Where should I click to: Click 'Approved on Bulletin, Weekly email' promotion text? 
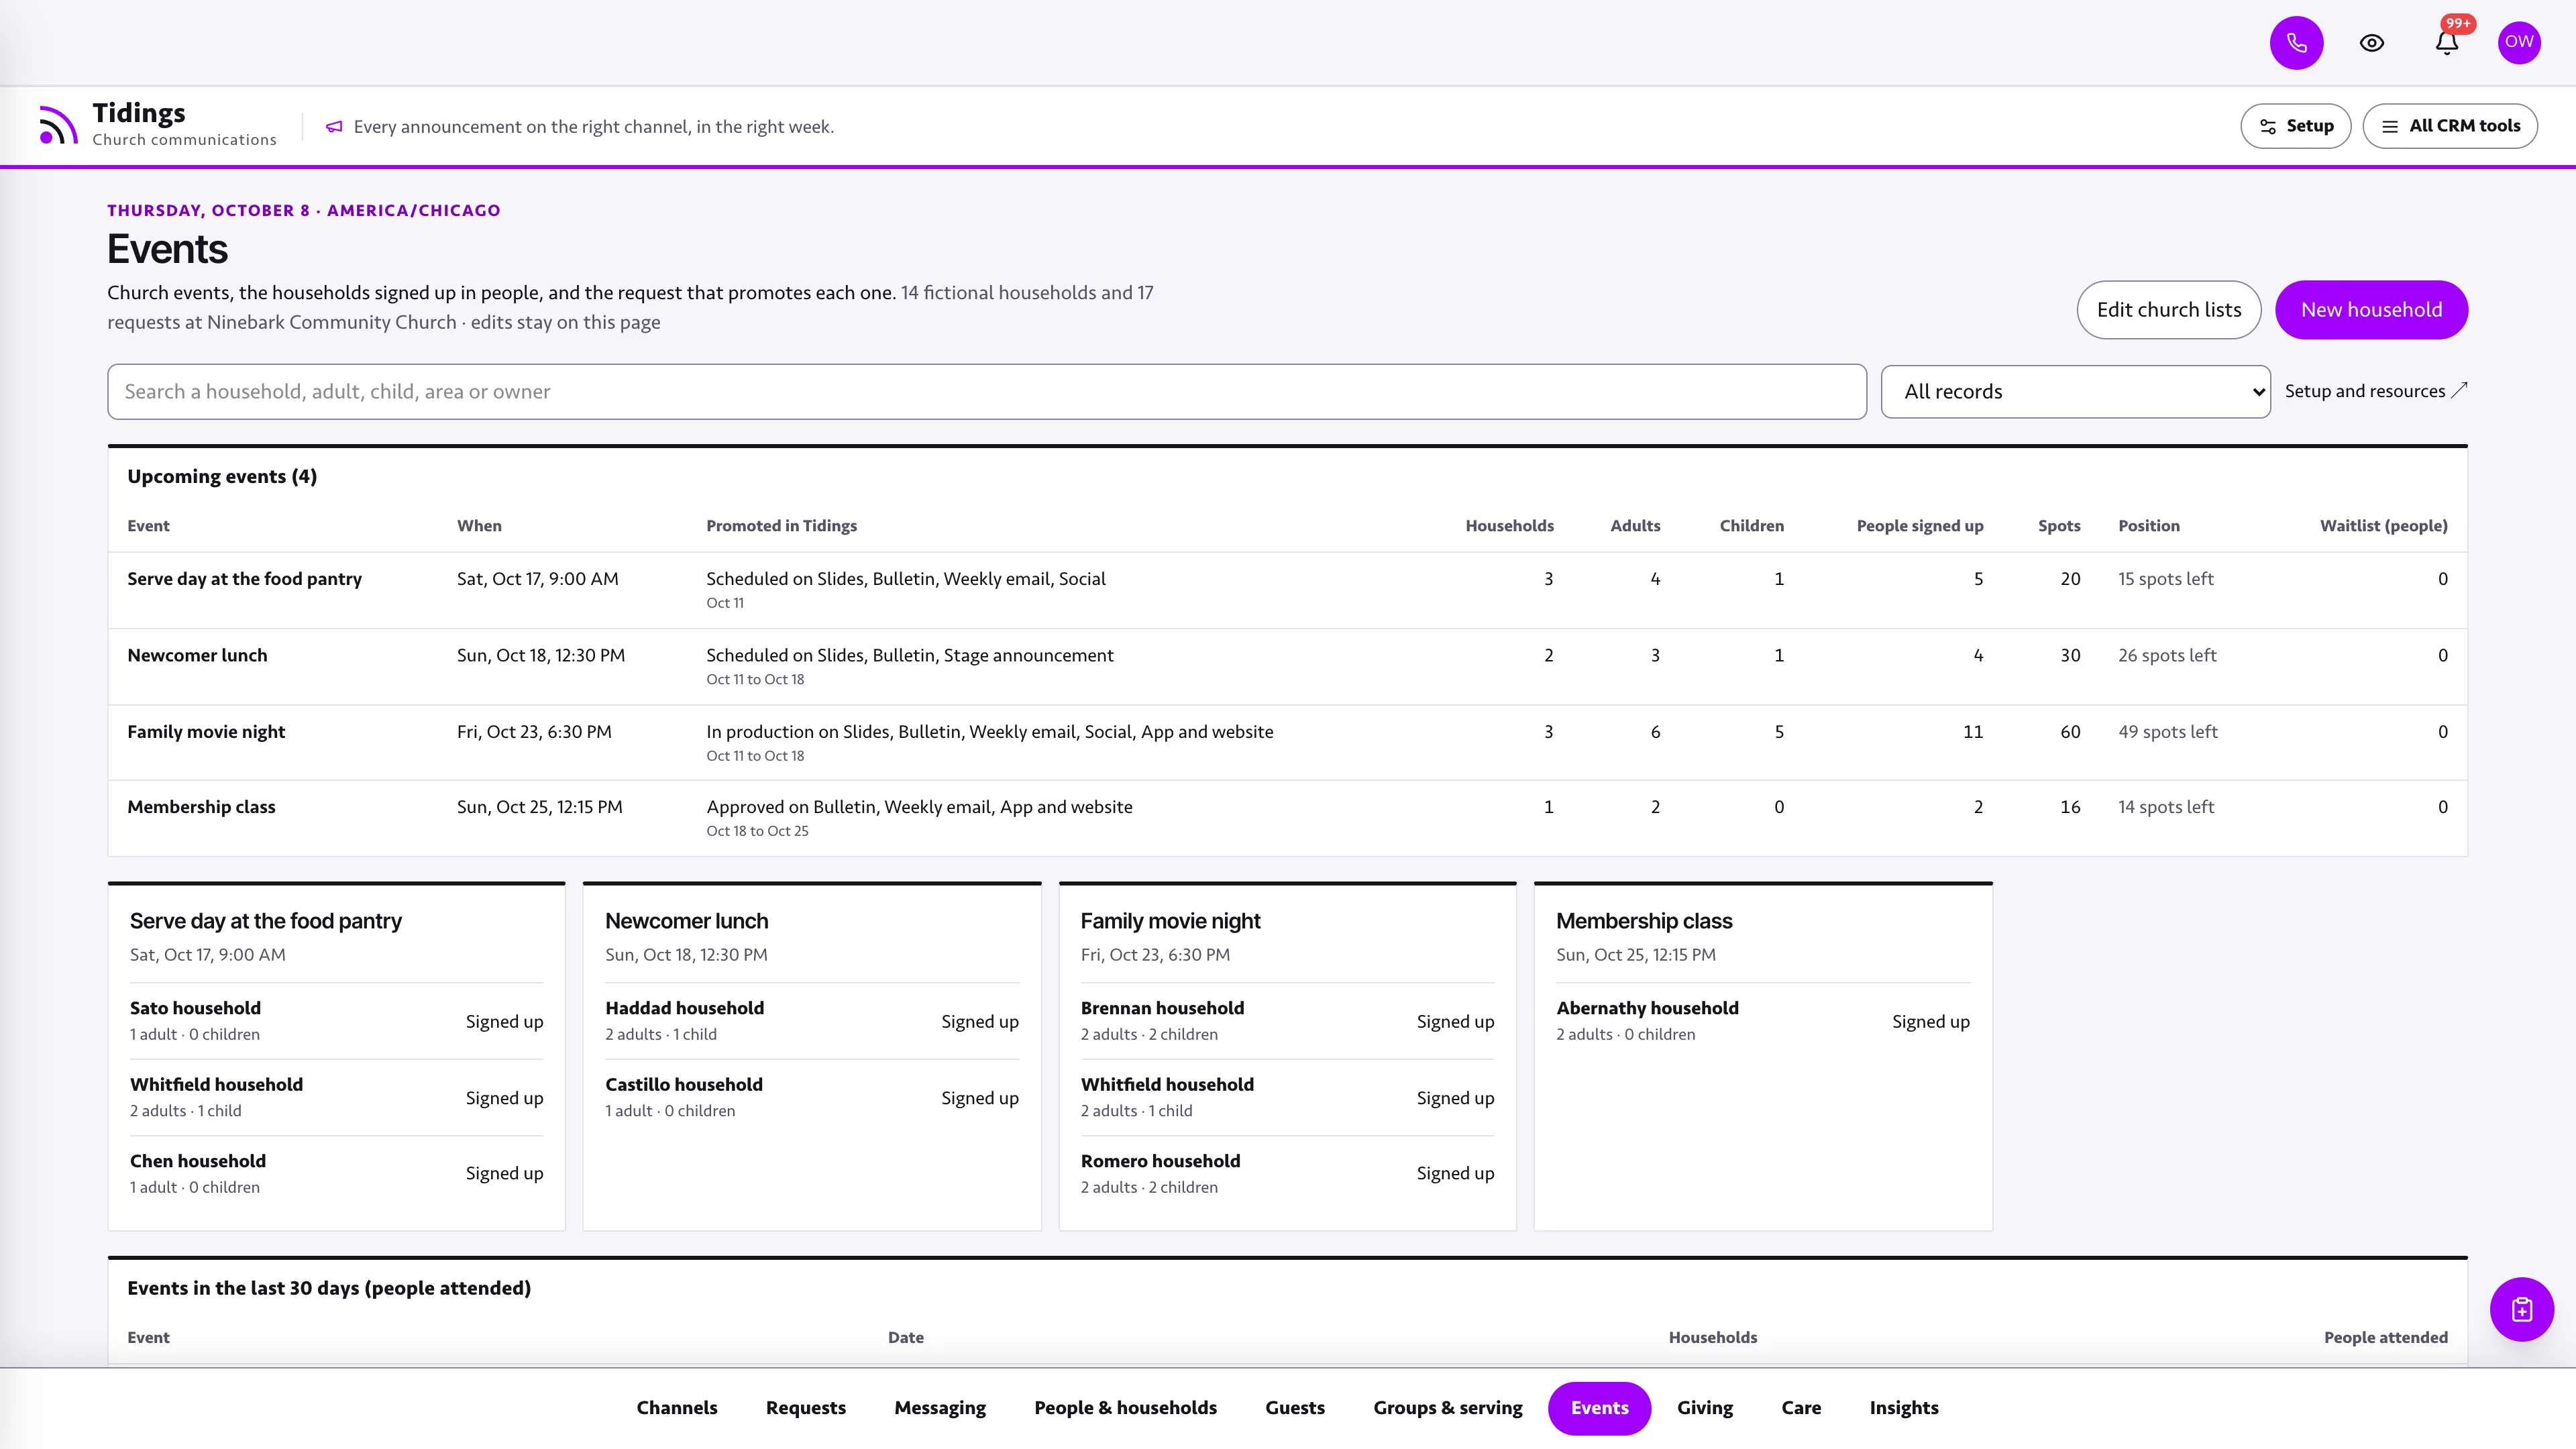pyautogui.click(x=919, y=807)
